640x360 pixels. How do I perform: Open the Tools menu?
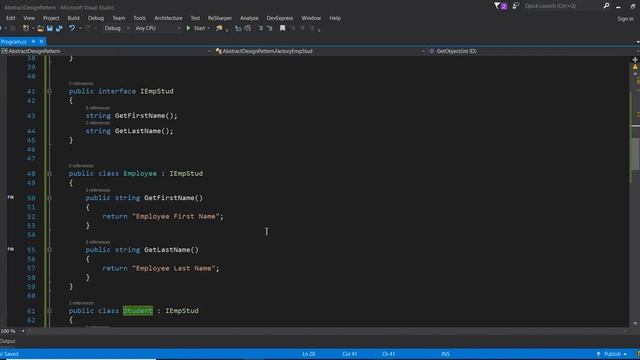pos(140,18)
